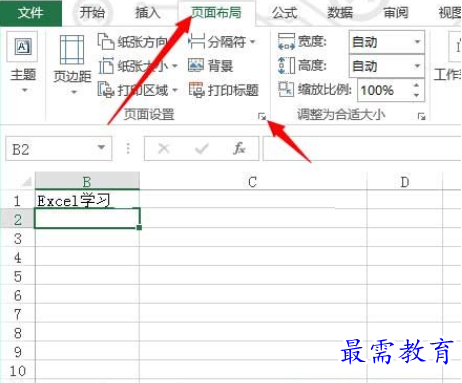Click the Select All corner triangle
Screen dimensions: 462x383
tap(27, 182)
